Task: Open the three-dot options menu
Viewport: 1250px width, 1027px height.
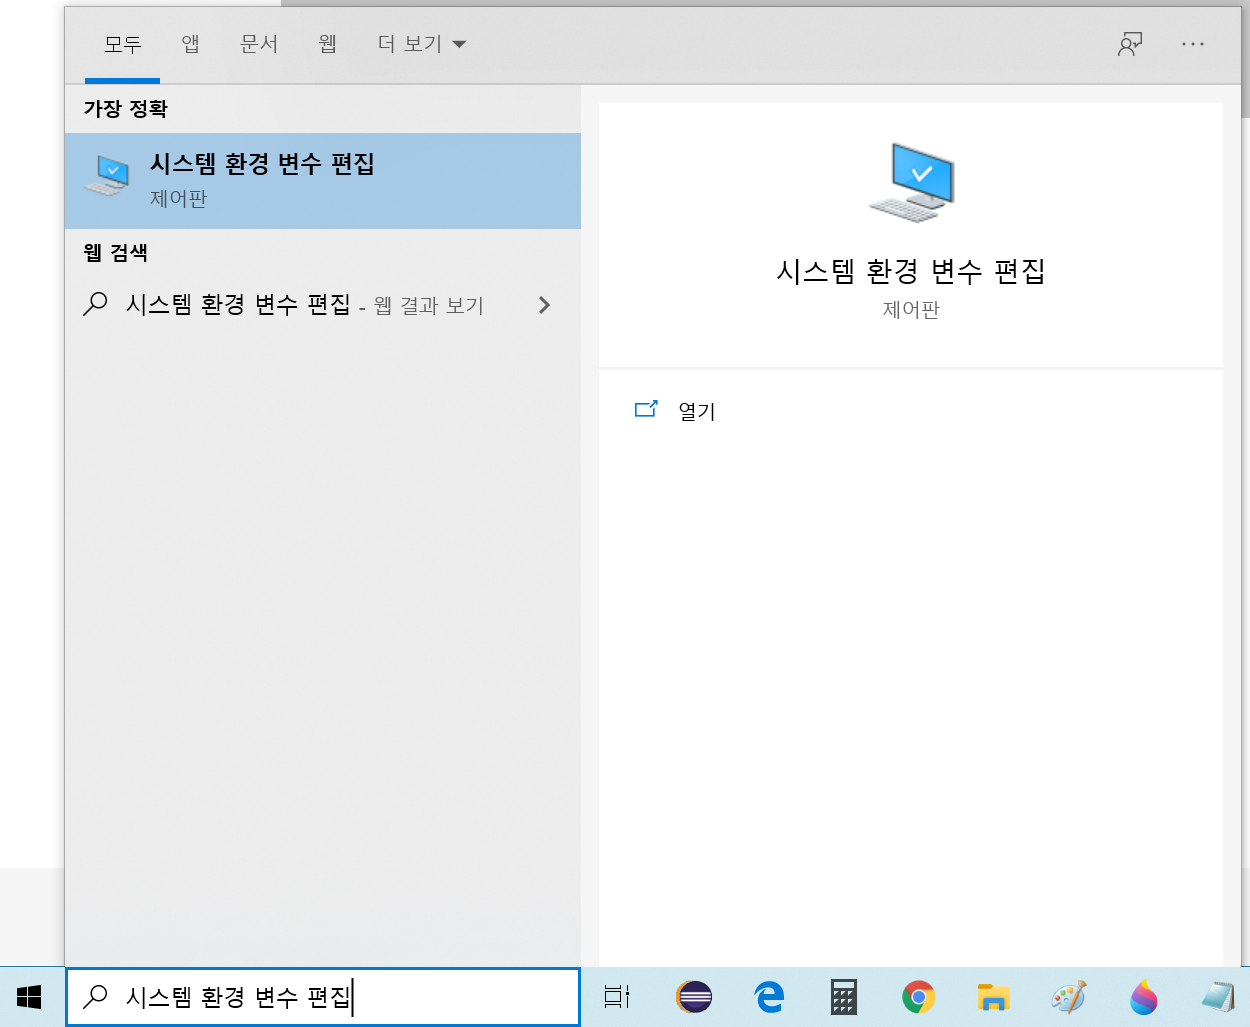Action: pyautogui.click(x=1193, y=44)
